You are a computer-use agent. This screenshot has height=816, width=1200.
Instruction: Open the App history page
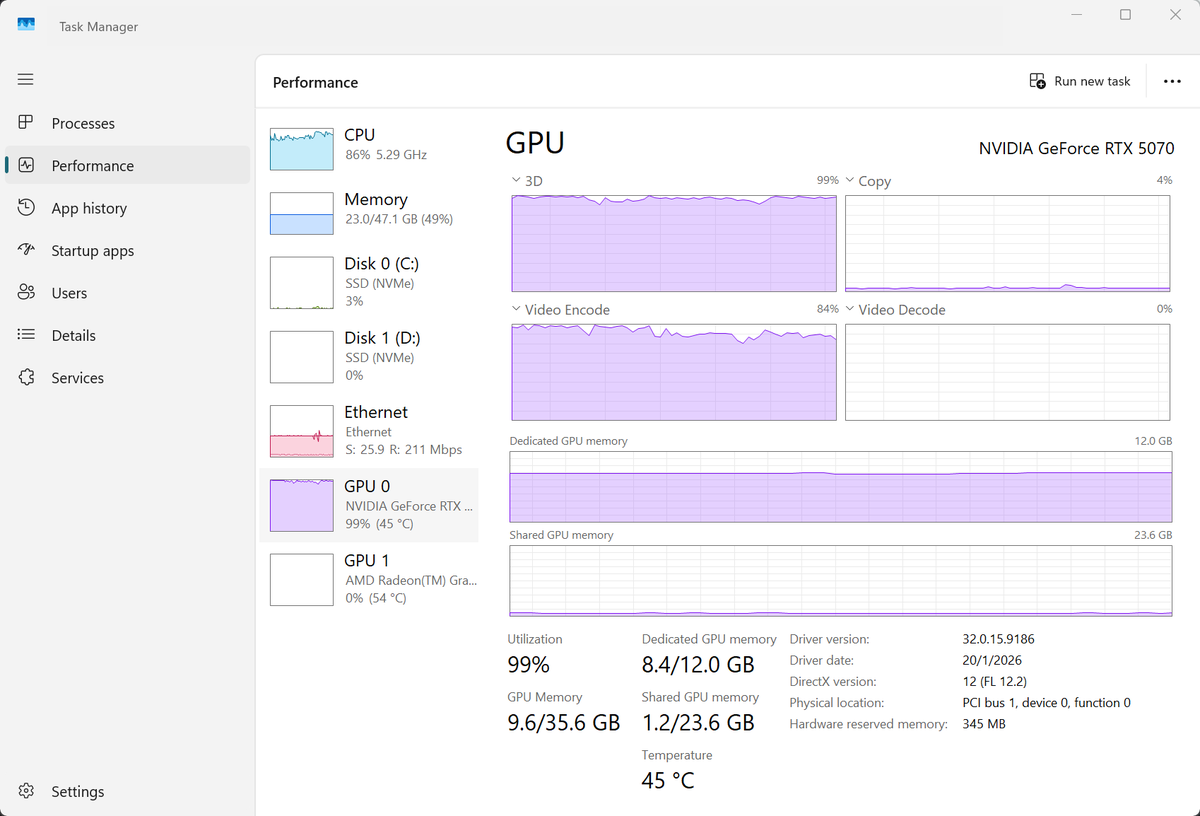click(x=127, y=208)
